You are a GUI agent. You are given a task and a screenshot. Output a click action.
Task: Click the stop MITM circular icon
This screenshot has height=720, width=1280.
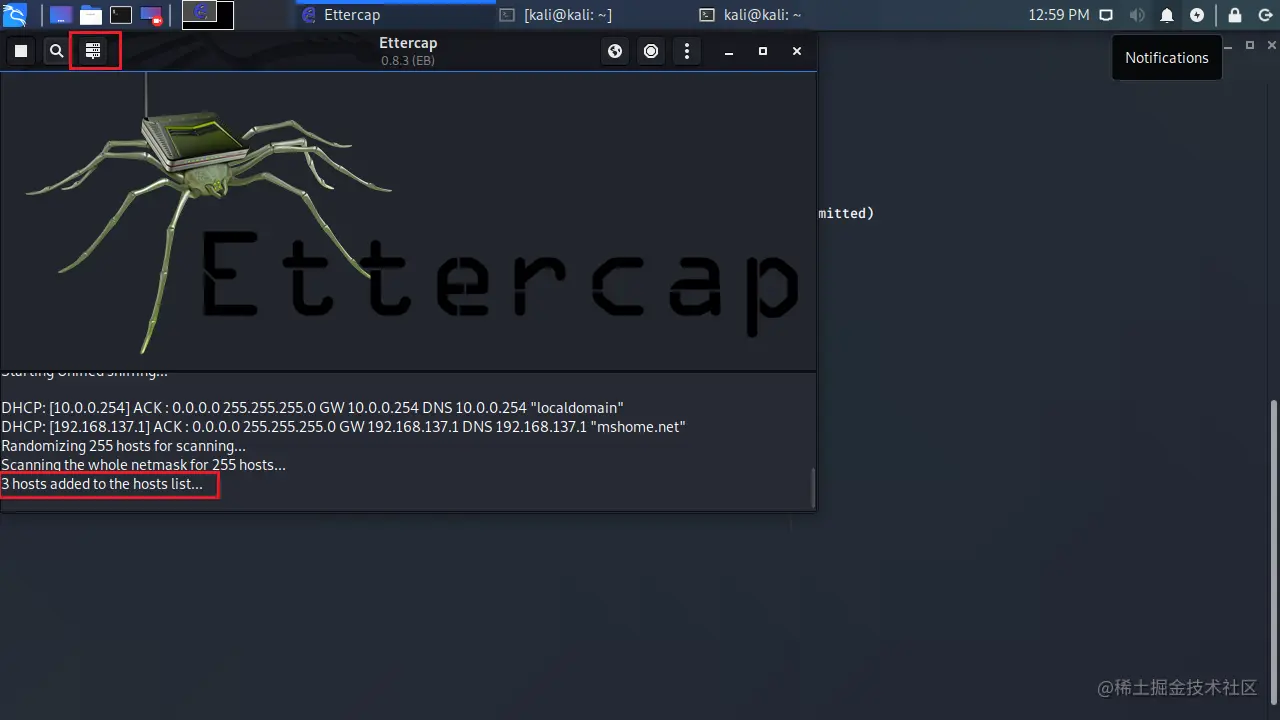click(651, 51)
